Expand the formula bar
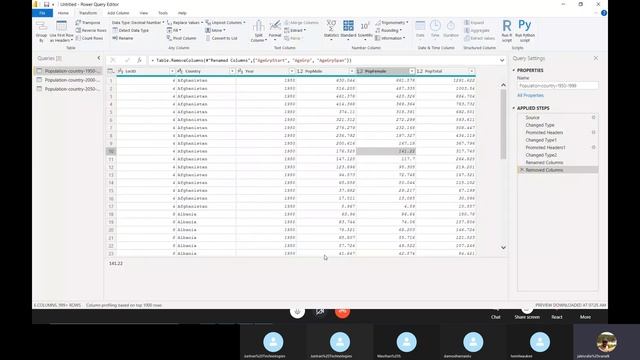Image resolution: width=640 pixels, height=360 pixels. tap(502, 60)
